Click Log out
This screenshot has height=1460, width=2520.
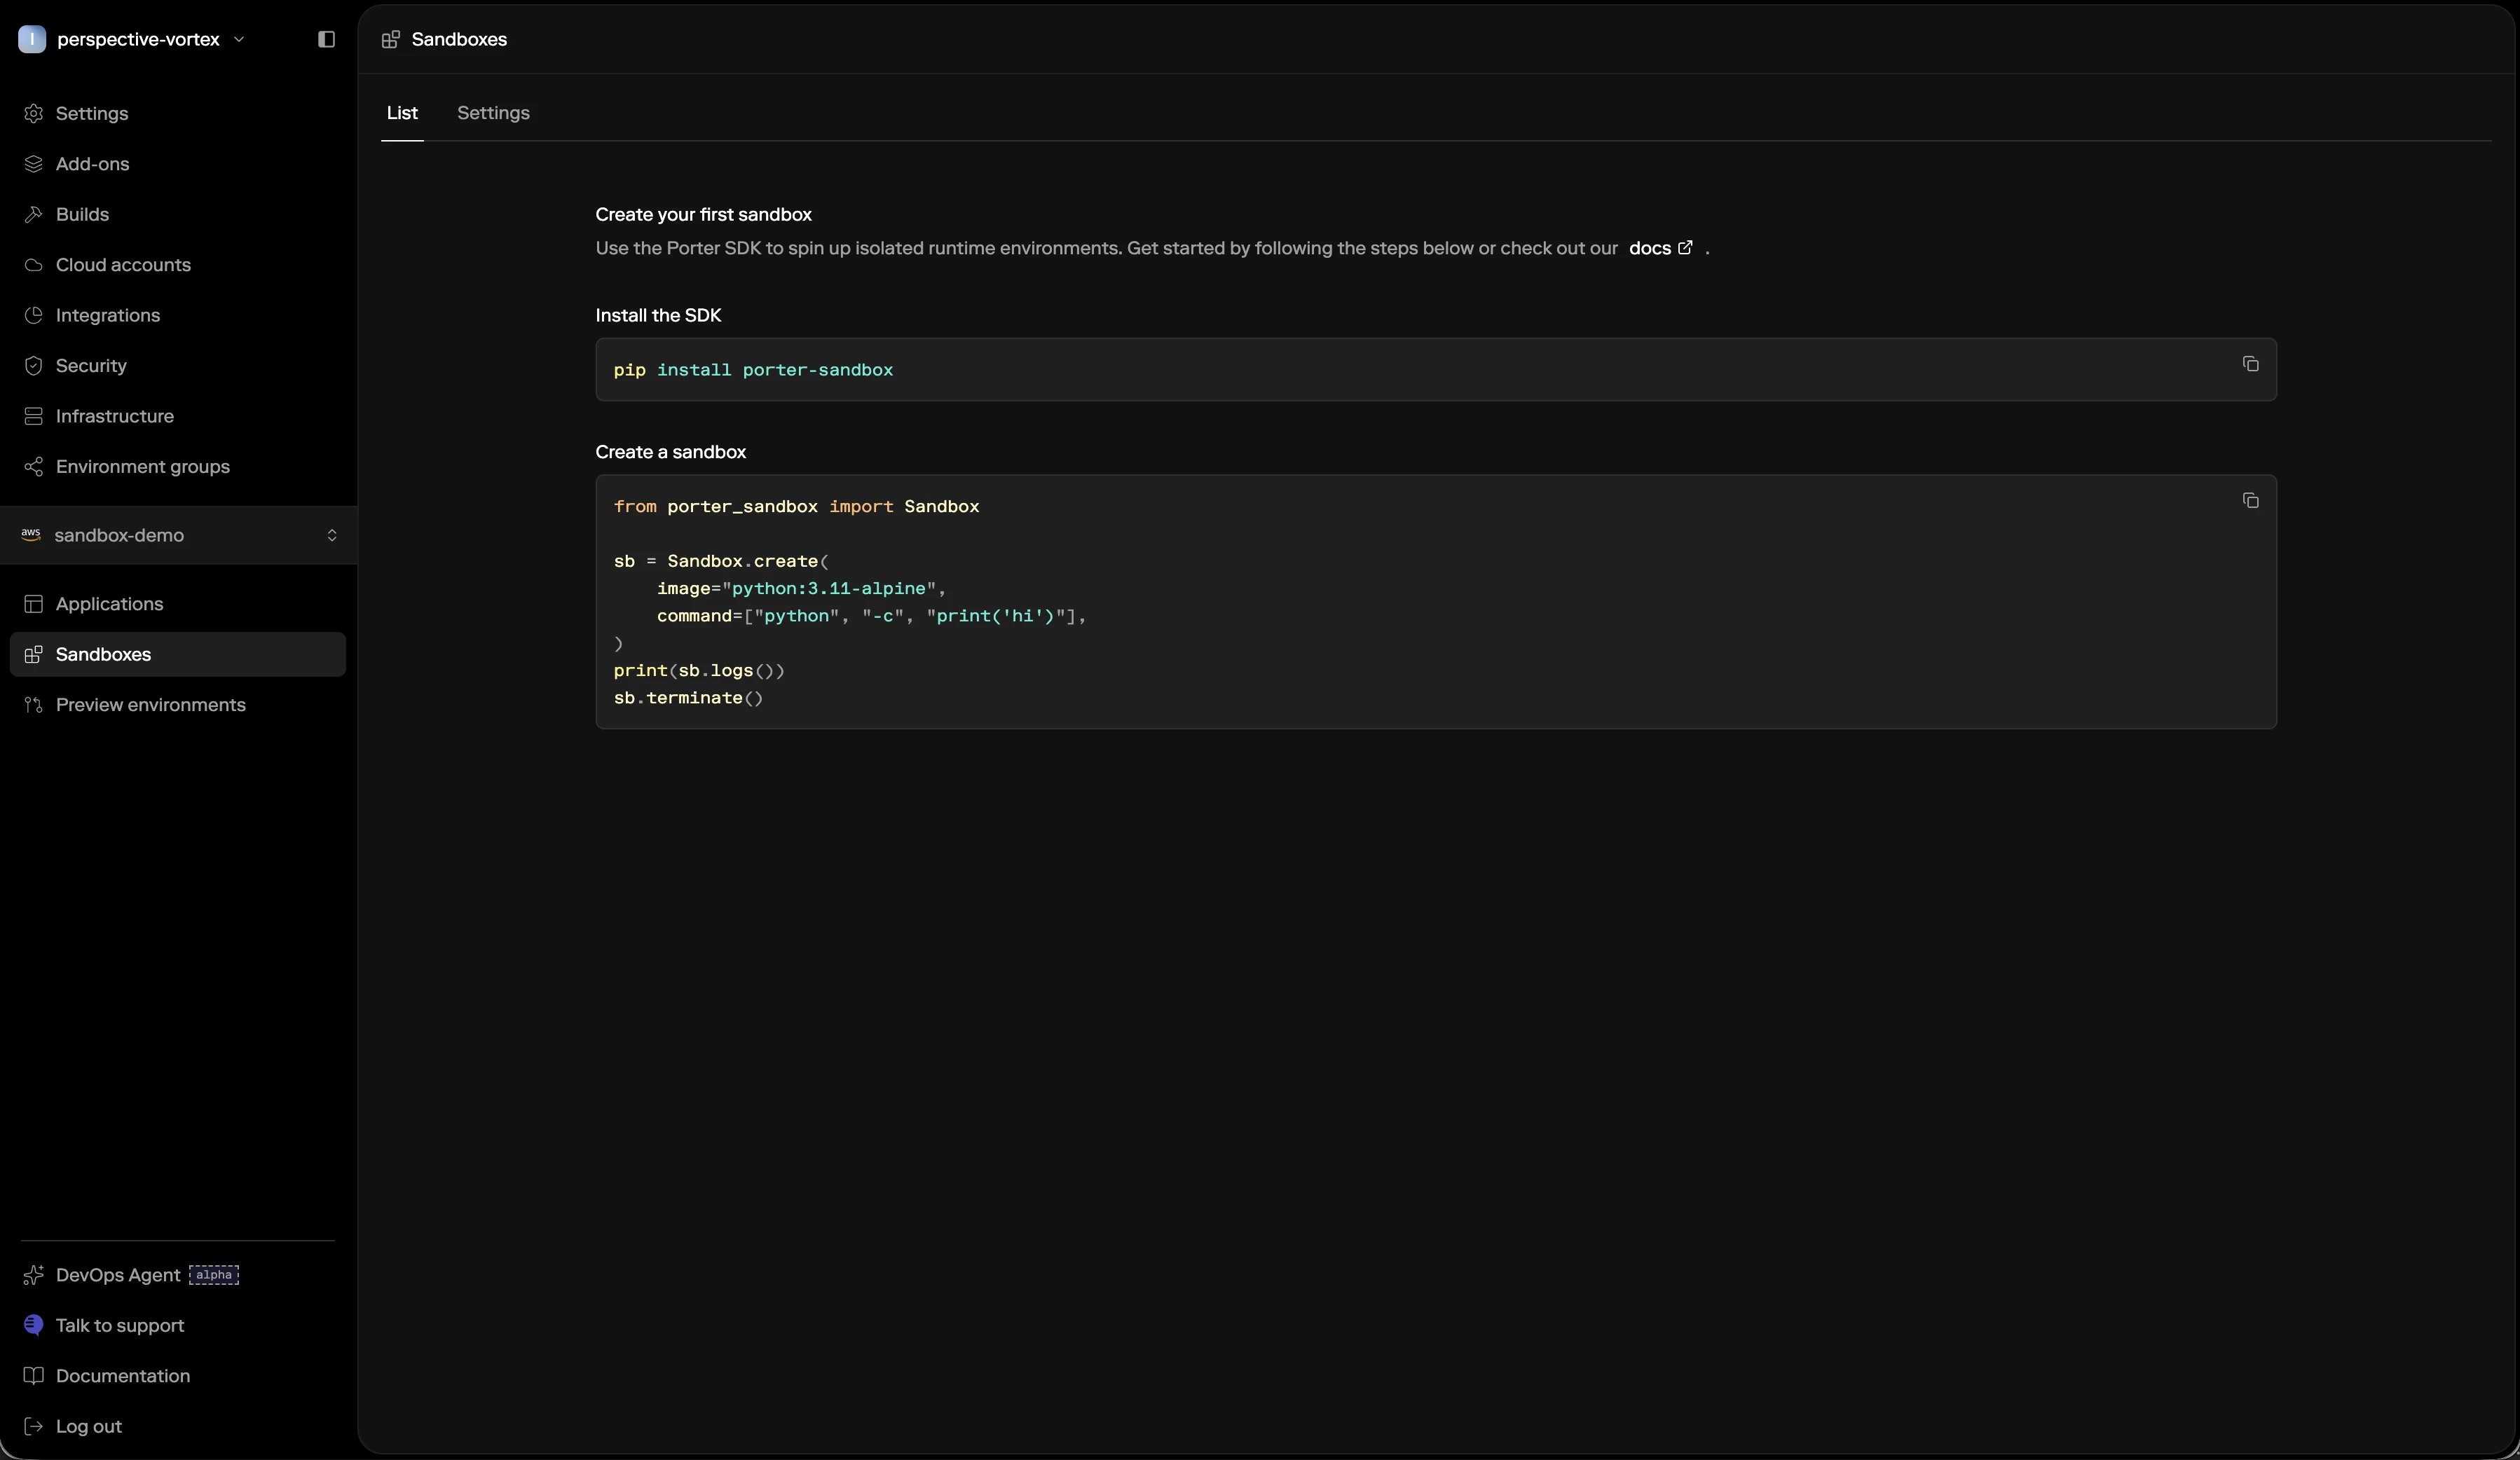(x=178, y=1426)
